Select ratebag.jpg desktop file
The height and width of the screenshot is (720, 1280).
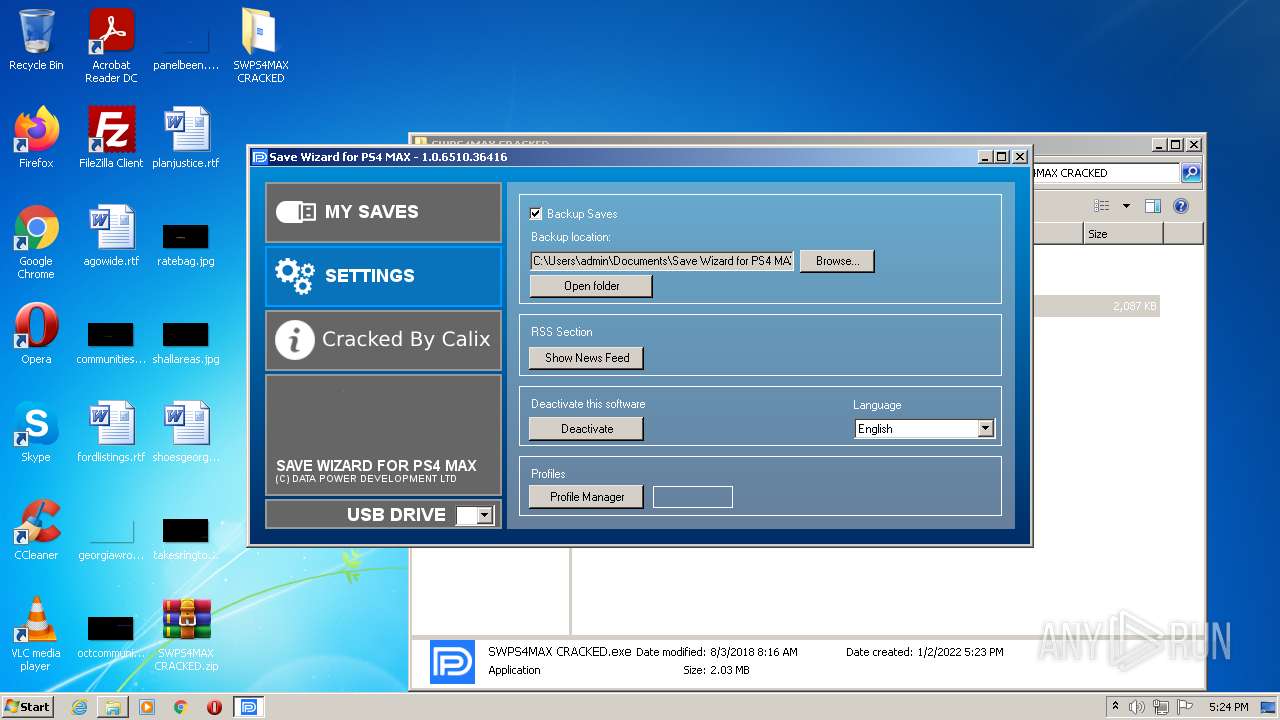(x=186, y=246)
